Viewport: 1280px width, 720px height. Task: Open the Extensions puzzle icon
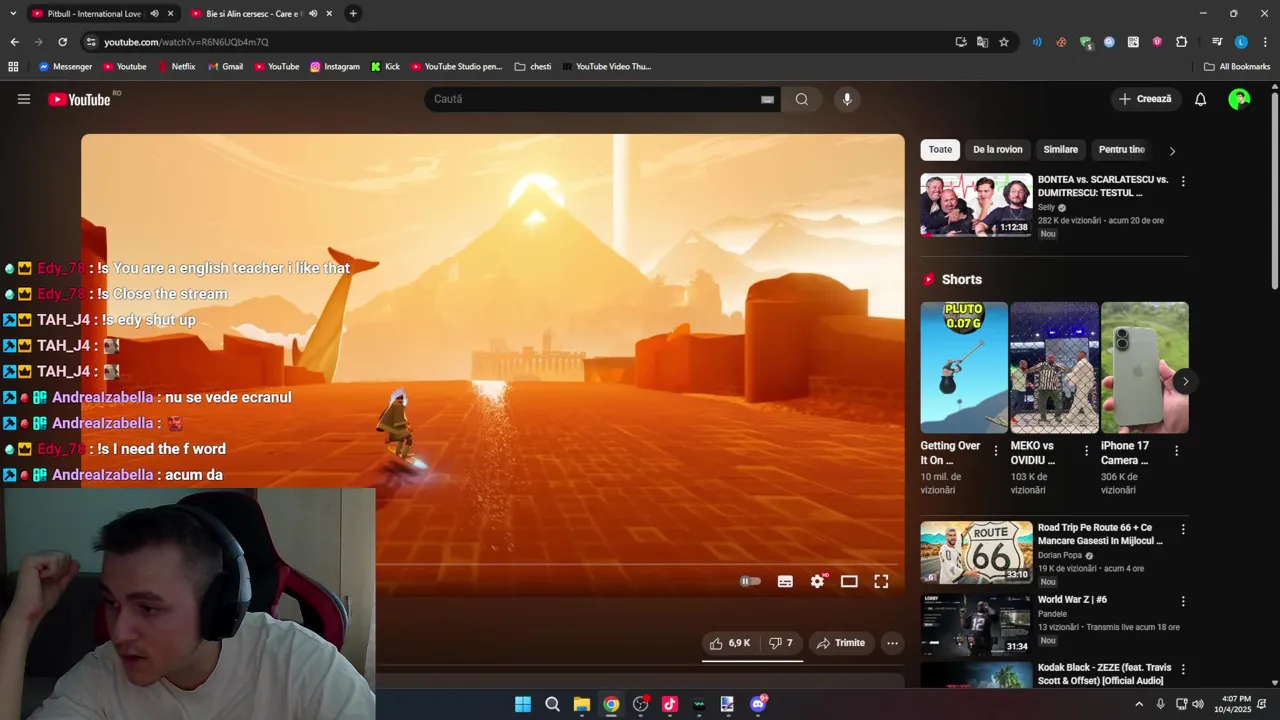(x=1181, y=42)
